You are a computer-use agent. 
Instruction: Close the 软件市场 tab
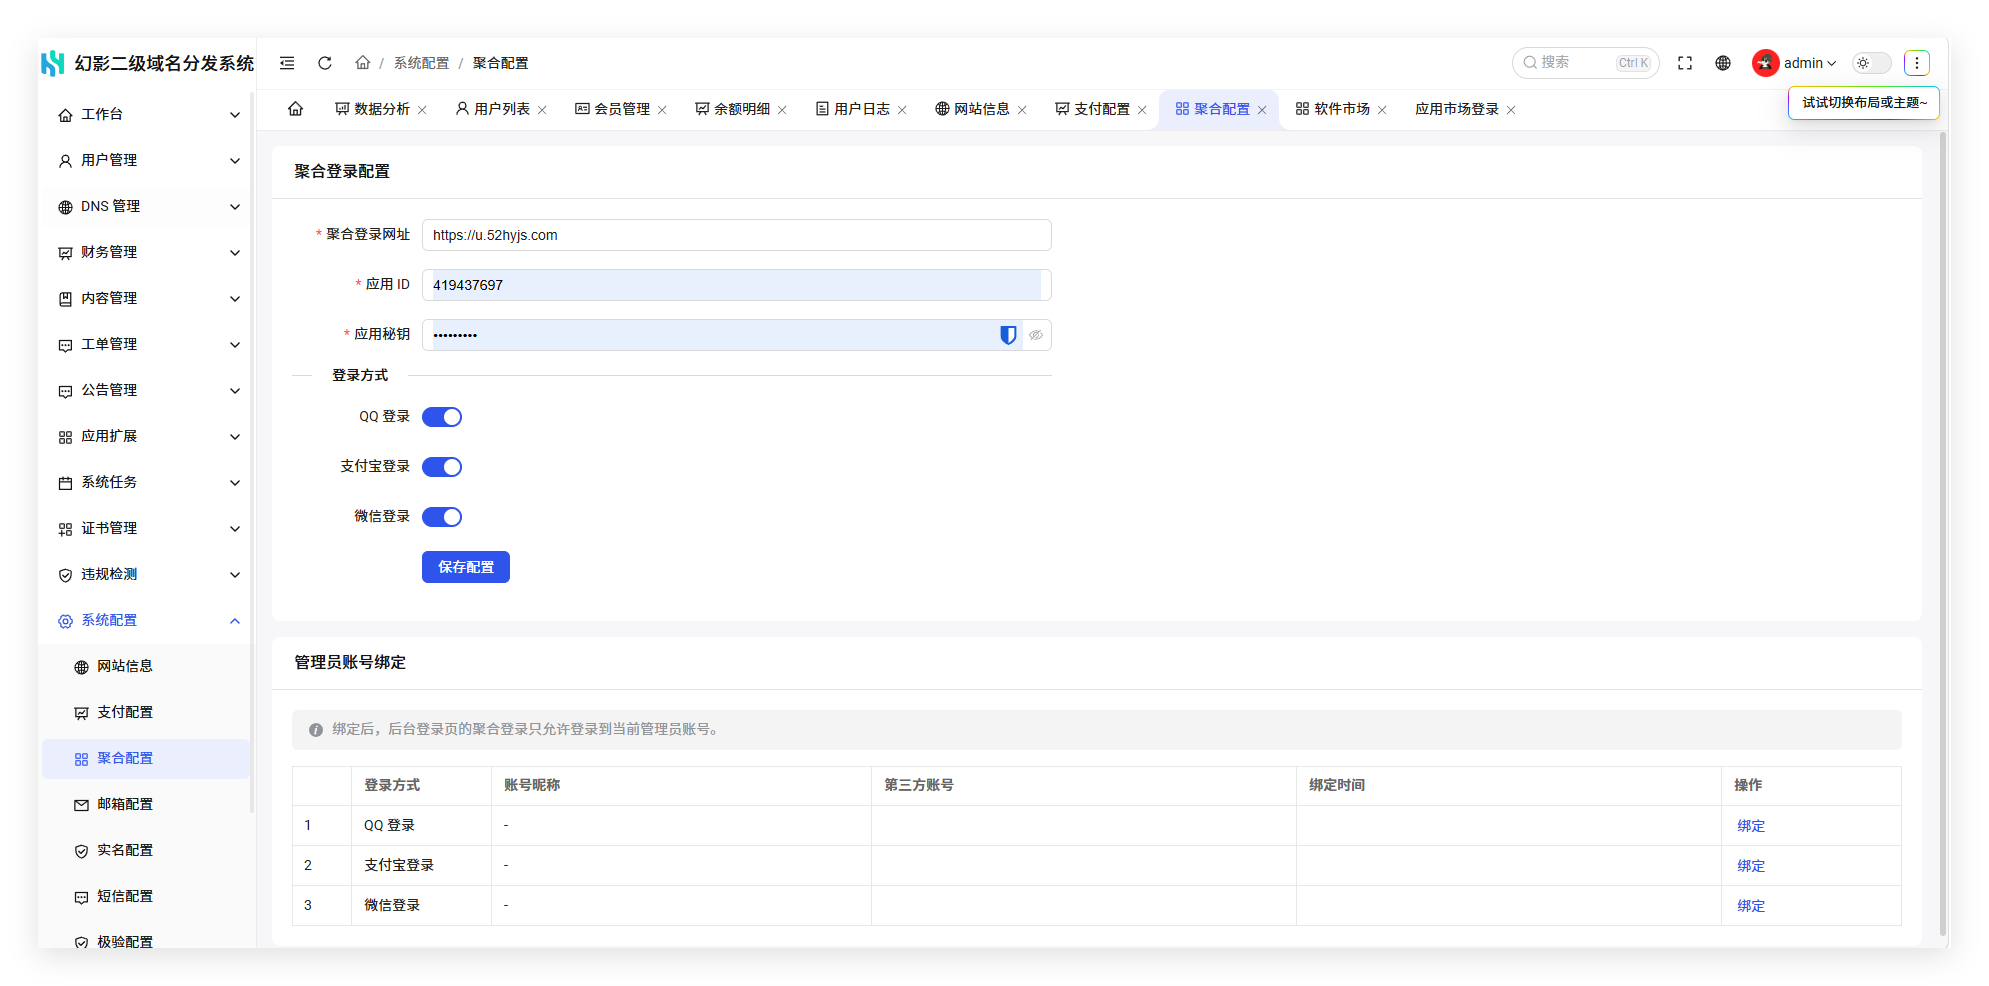[1382, 110]
